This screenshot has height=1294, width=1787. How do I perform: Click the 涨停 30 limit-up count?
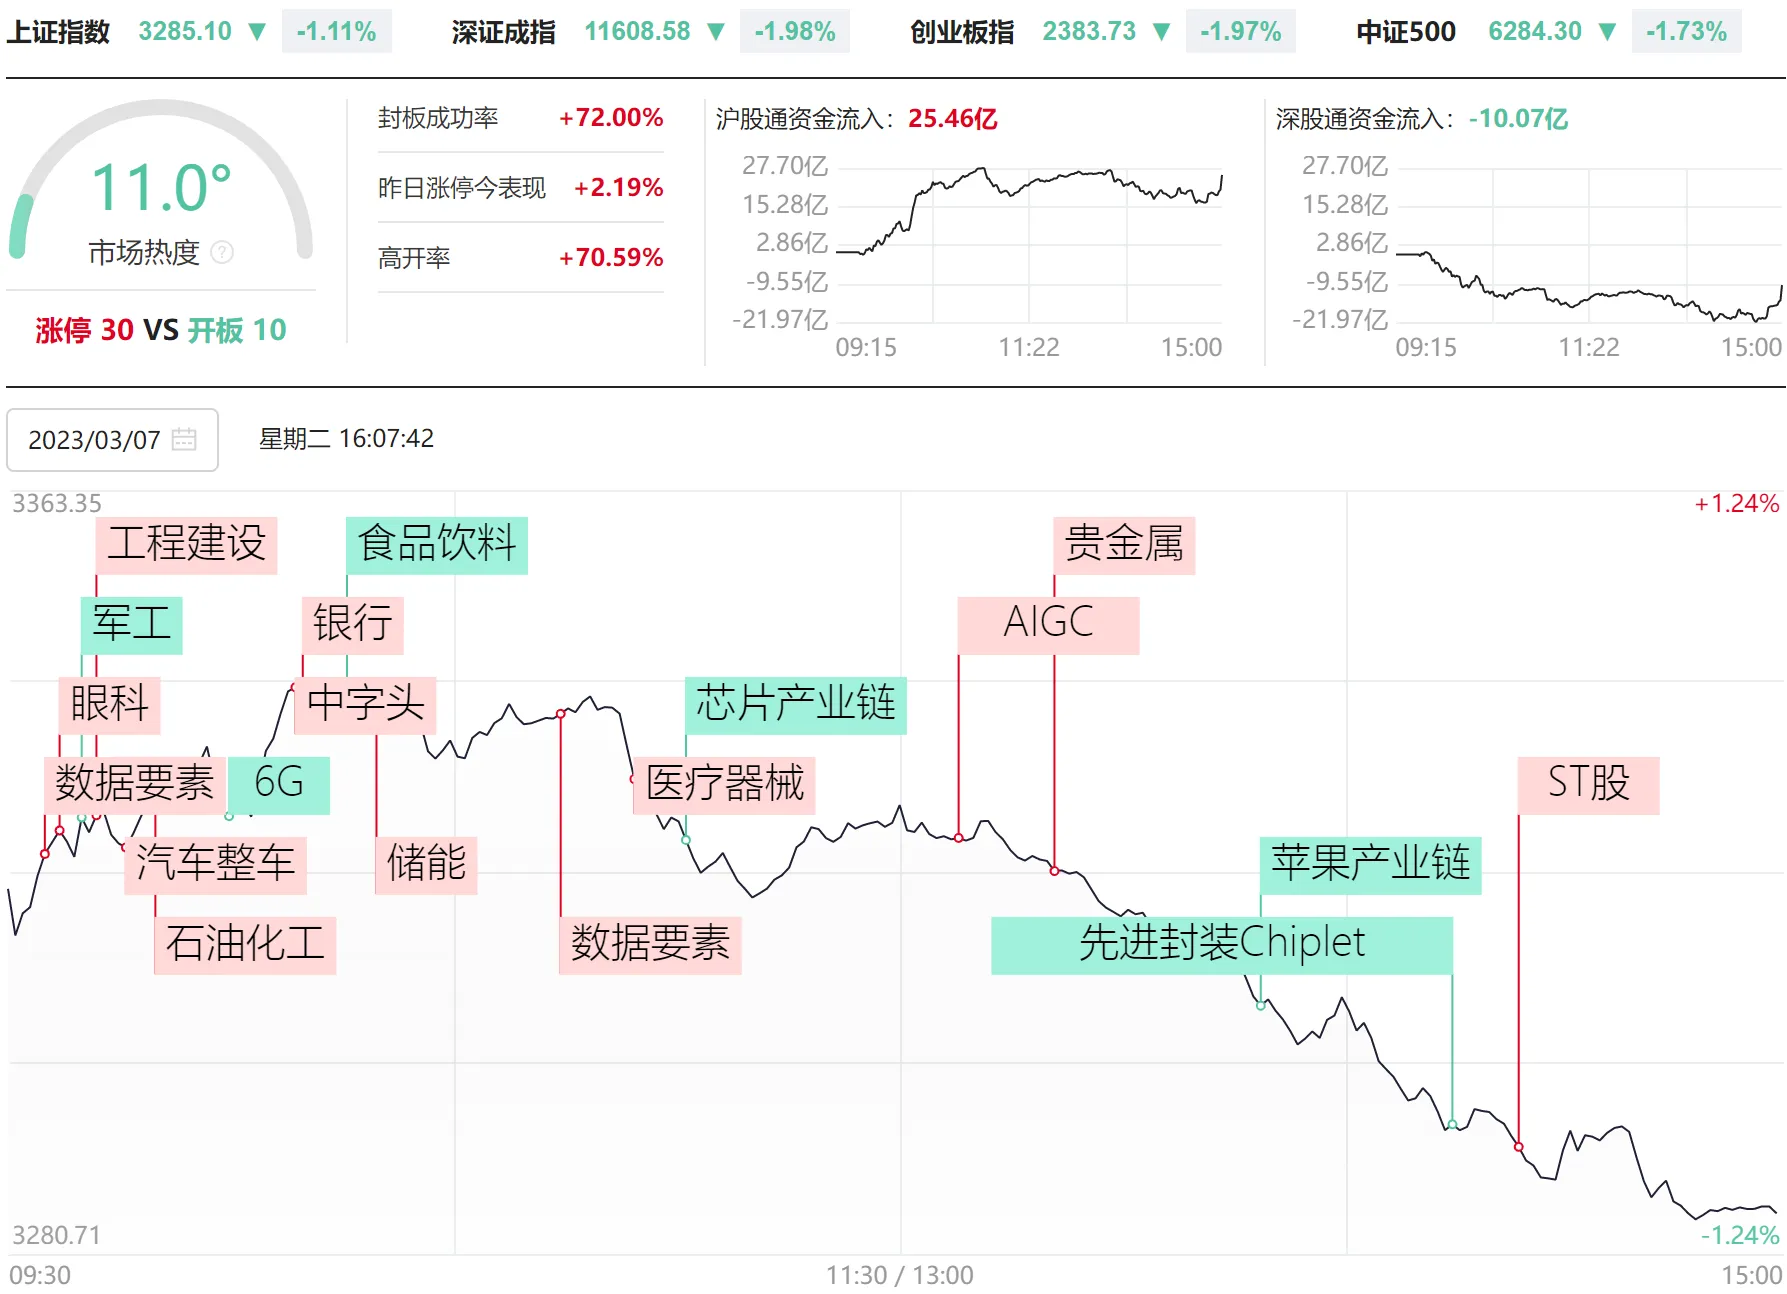tap(84, 330)
